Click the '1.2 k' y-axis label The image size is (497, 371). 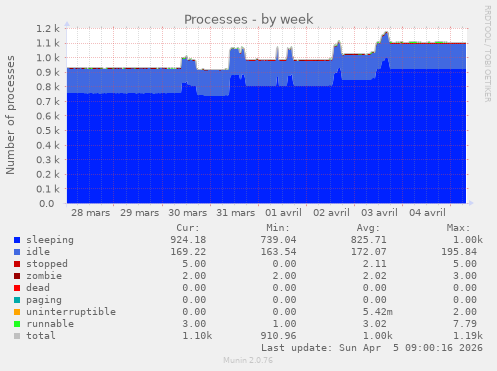[x=48, y=29]
